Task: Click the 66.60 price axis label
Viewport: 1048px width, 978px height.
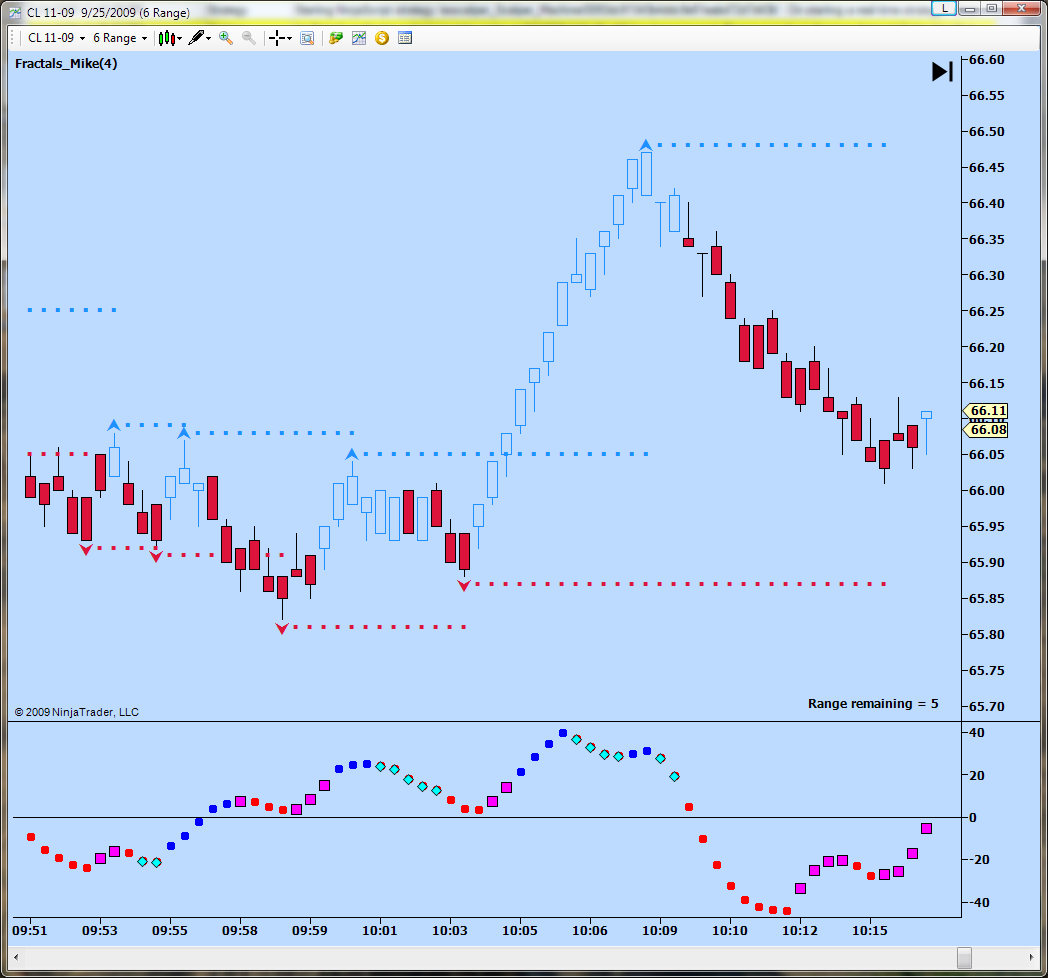Action: point(987,59)
